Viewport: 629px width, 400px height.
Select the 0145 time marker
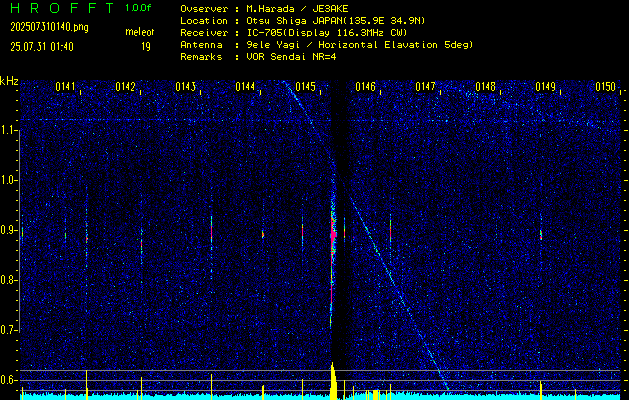tap(306, 87)
